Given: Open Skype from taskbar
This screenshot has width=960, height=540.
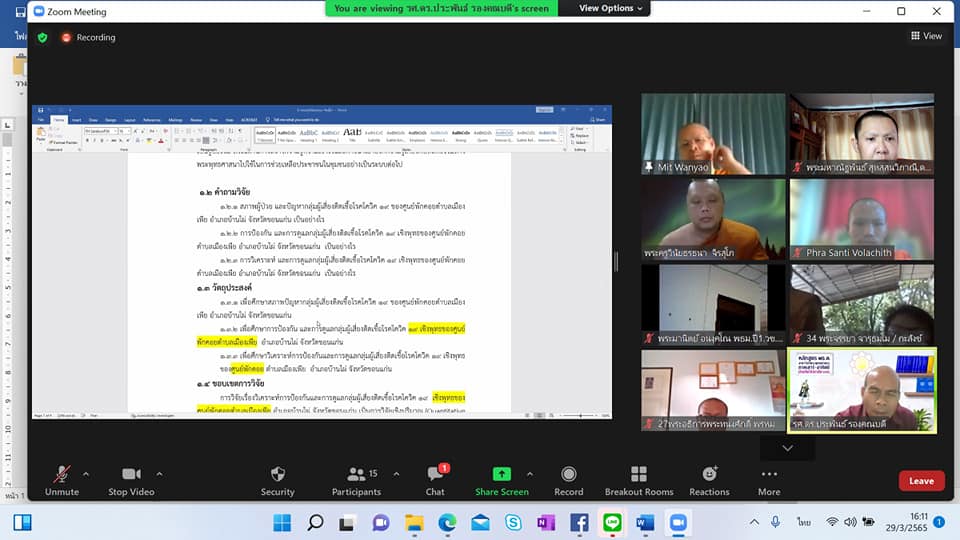Looking at the screenshot, I should [513, 523].
